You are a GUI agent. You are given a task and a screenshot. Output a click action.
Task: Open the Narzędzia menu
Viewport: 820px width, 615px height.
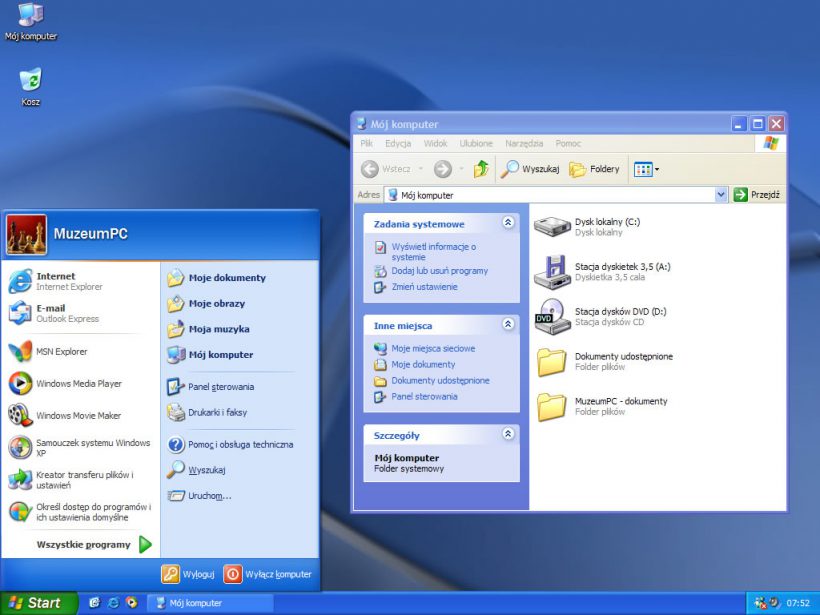(x=524, y=144)
